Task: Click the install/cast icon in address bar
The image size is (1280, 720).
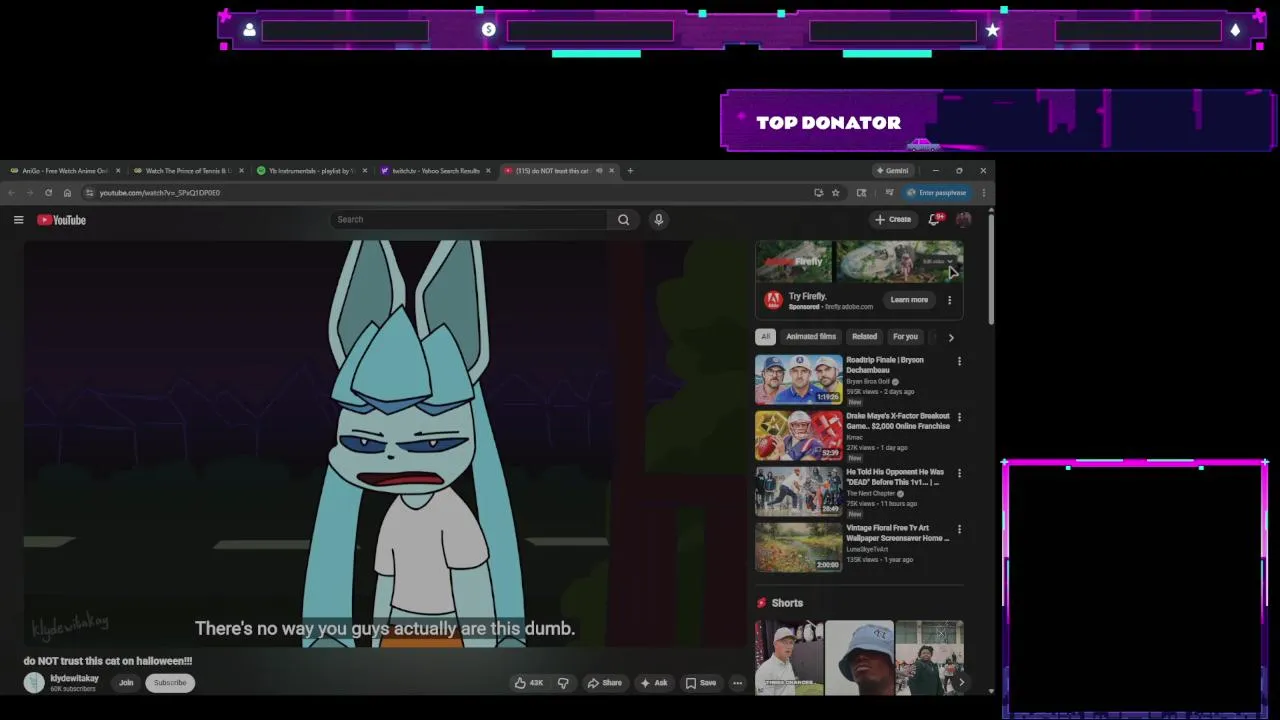Action: [x=818, y=193]
